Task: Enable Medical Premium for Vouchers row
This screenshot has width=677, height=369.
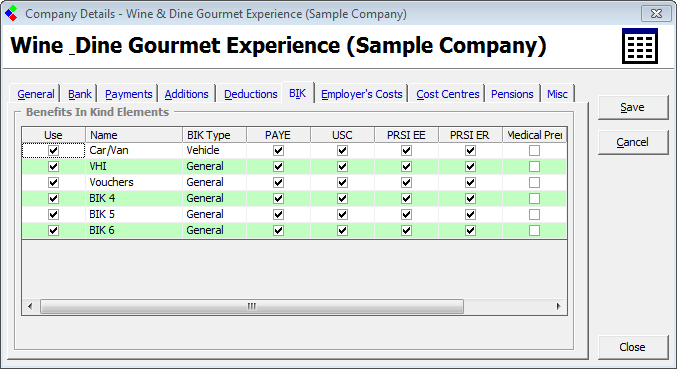Action: [535, 183]
